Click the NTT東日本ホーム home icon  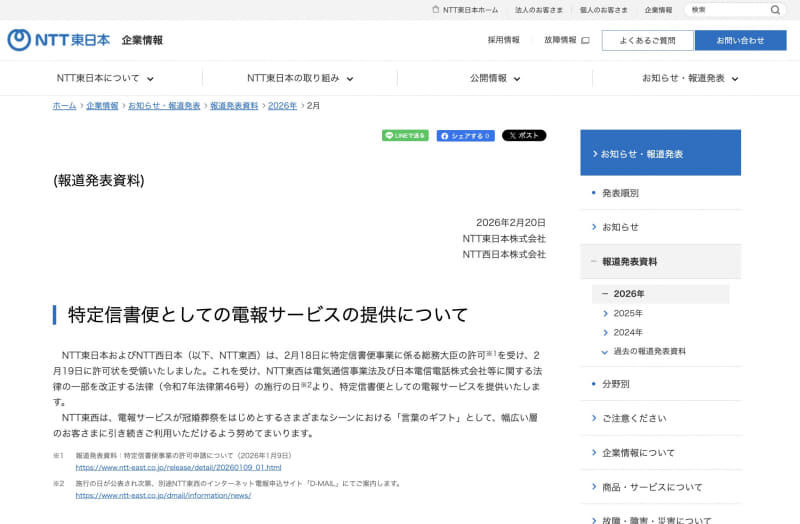click(435, 9)
